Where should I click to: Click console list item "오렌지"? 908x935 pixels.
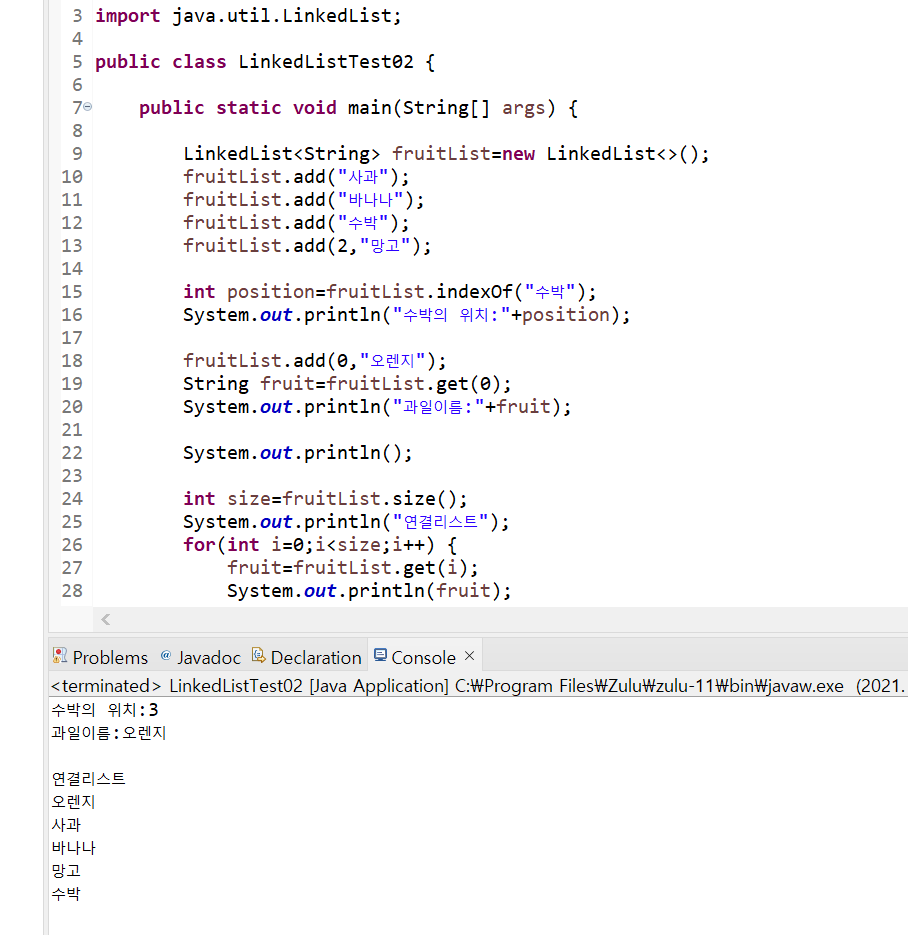(73, 801)
